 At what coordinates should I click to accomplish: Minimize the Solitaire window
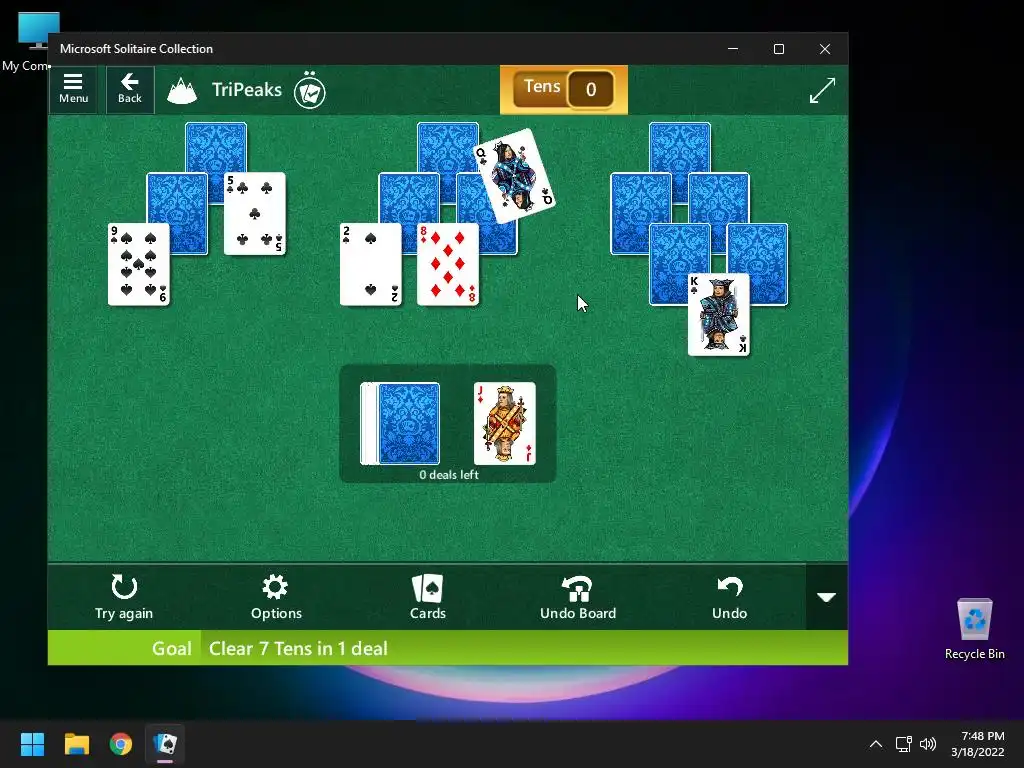click(733, 49)
